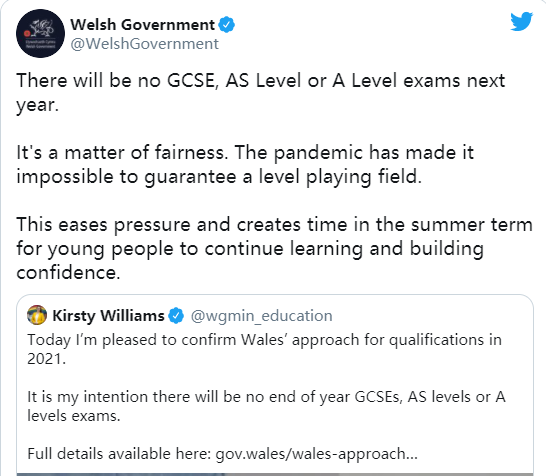The width and height of the screenshot is (546, 476).
Task: Follow the gov.wales/wales-approach link
Action: (x=317, y=454)
